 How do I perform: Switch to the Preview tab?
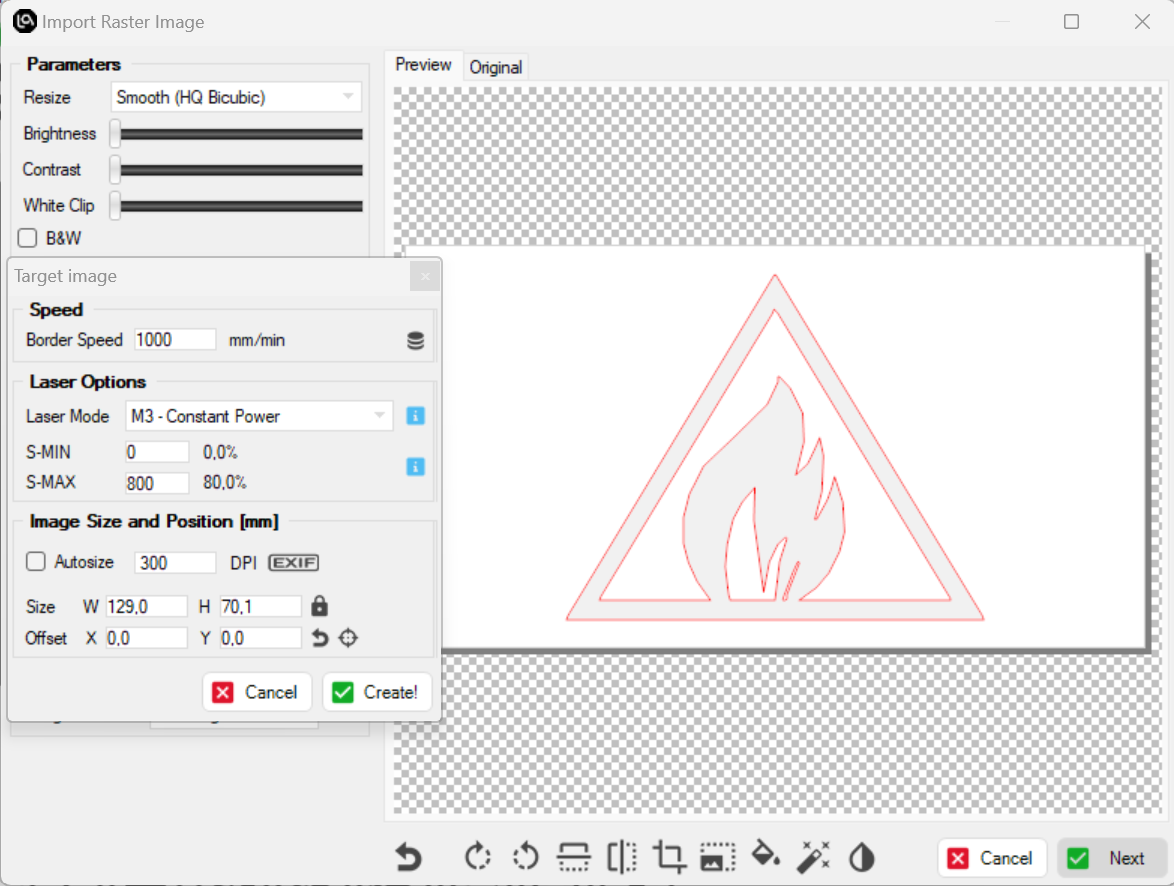(x=423, y=65)
